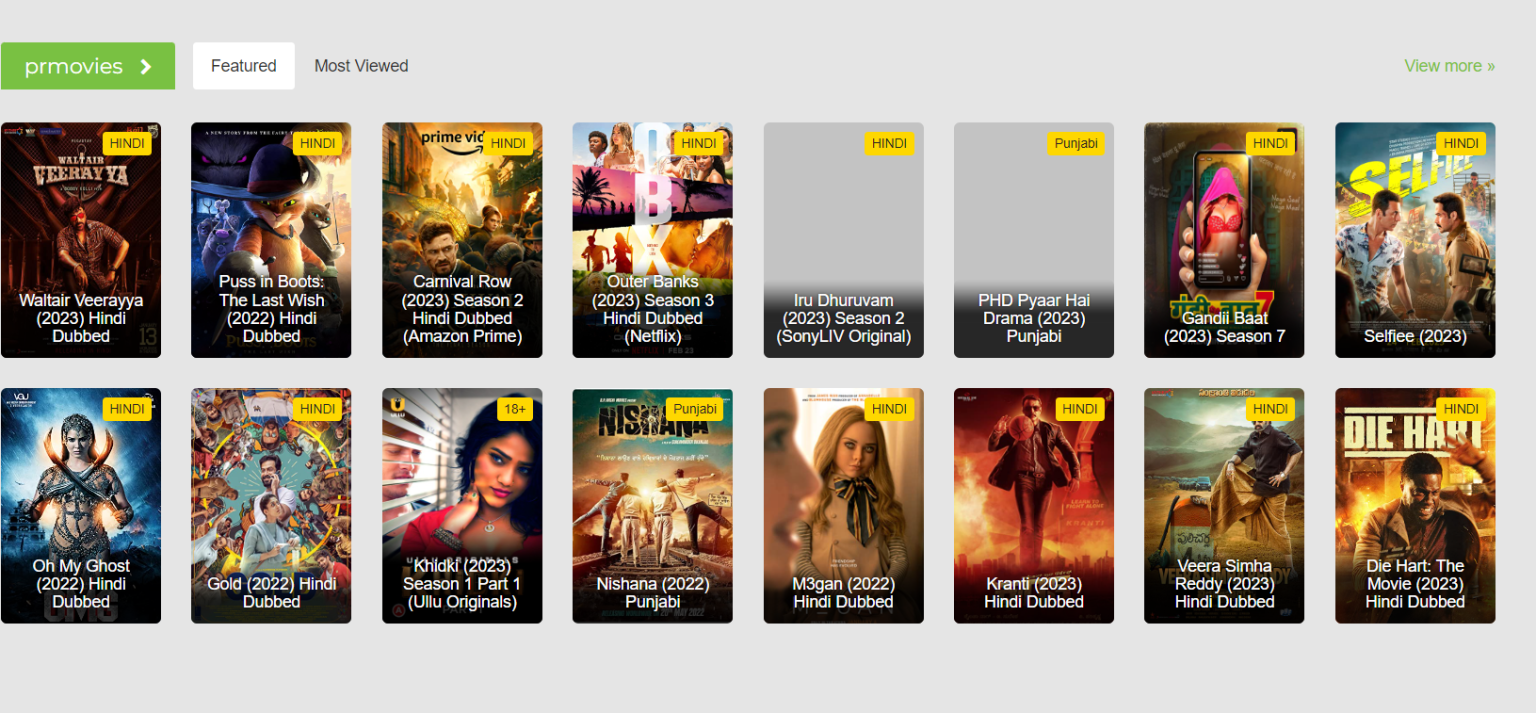Screen dimensions: 1536x713
Task: Click the 18+ badge on Khidki
Action: [515, 409]
